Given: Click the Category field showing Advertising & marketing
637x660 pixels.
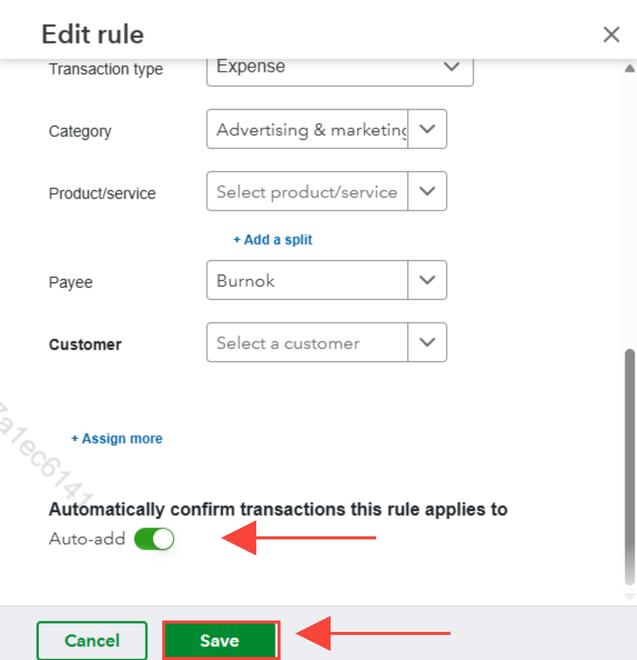Looking at the screenshot, I should (308, 130).
